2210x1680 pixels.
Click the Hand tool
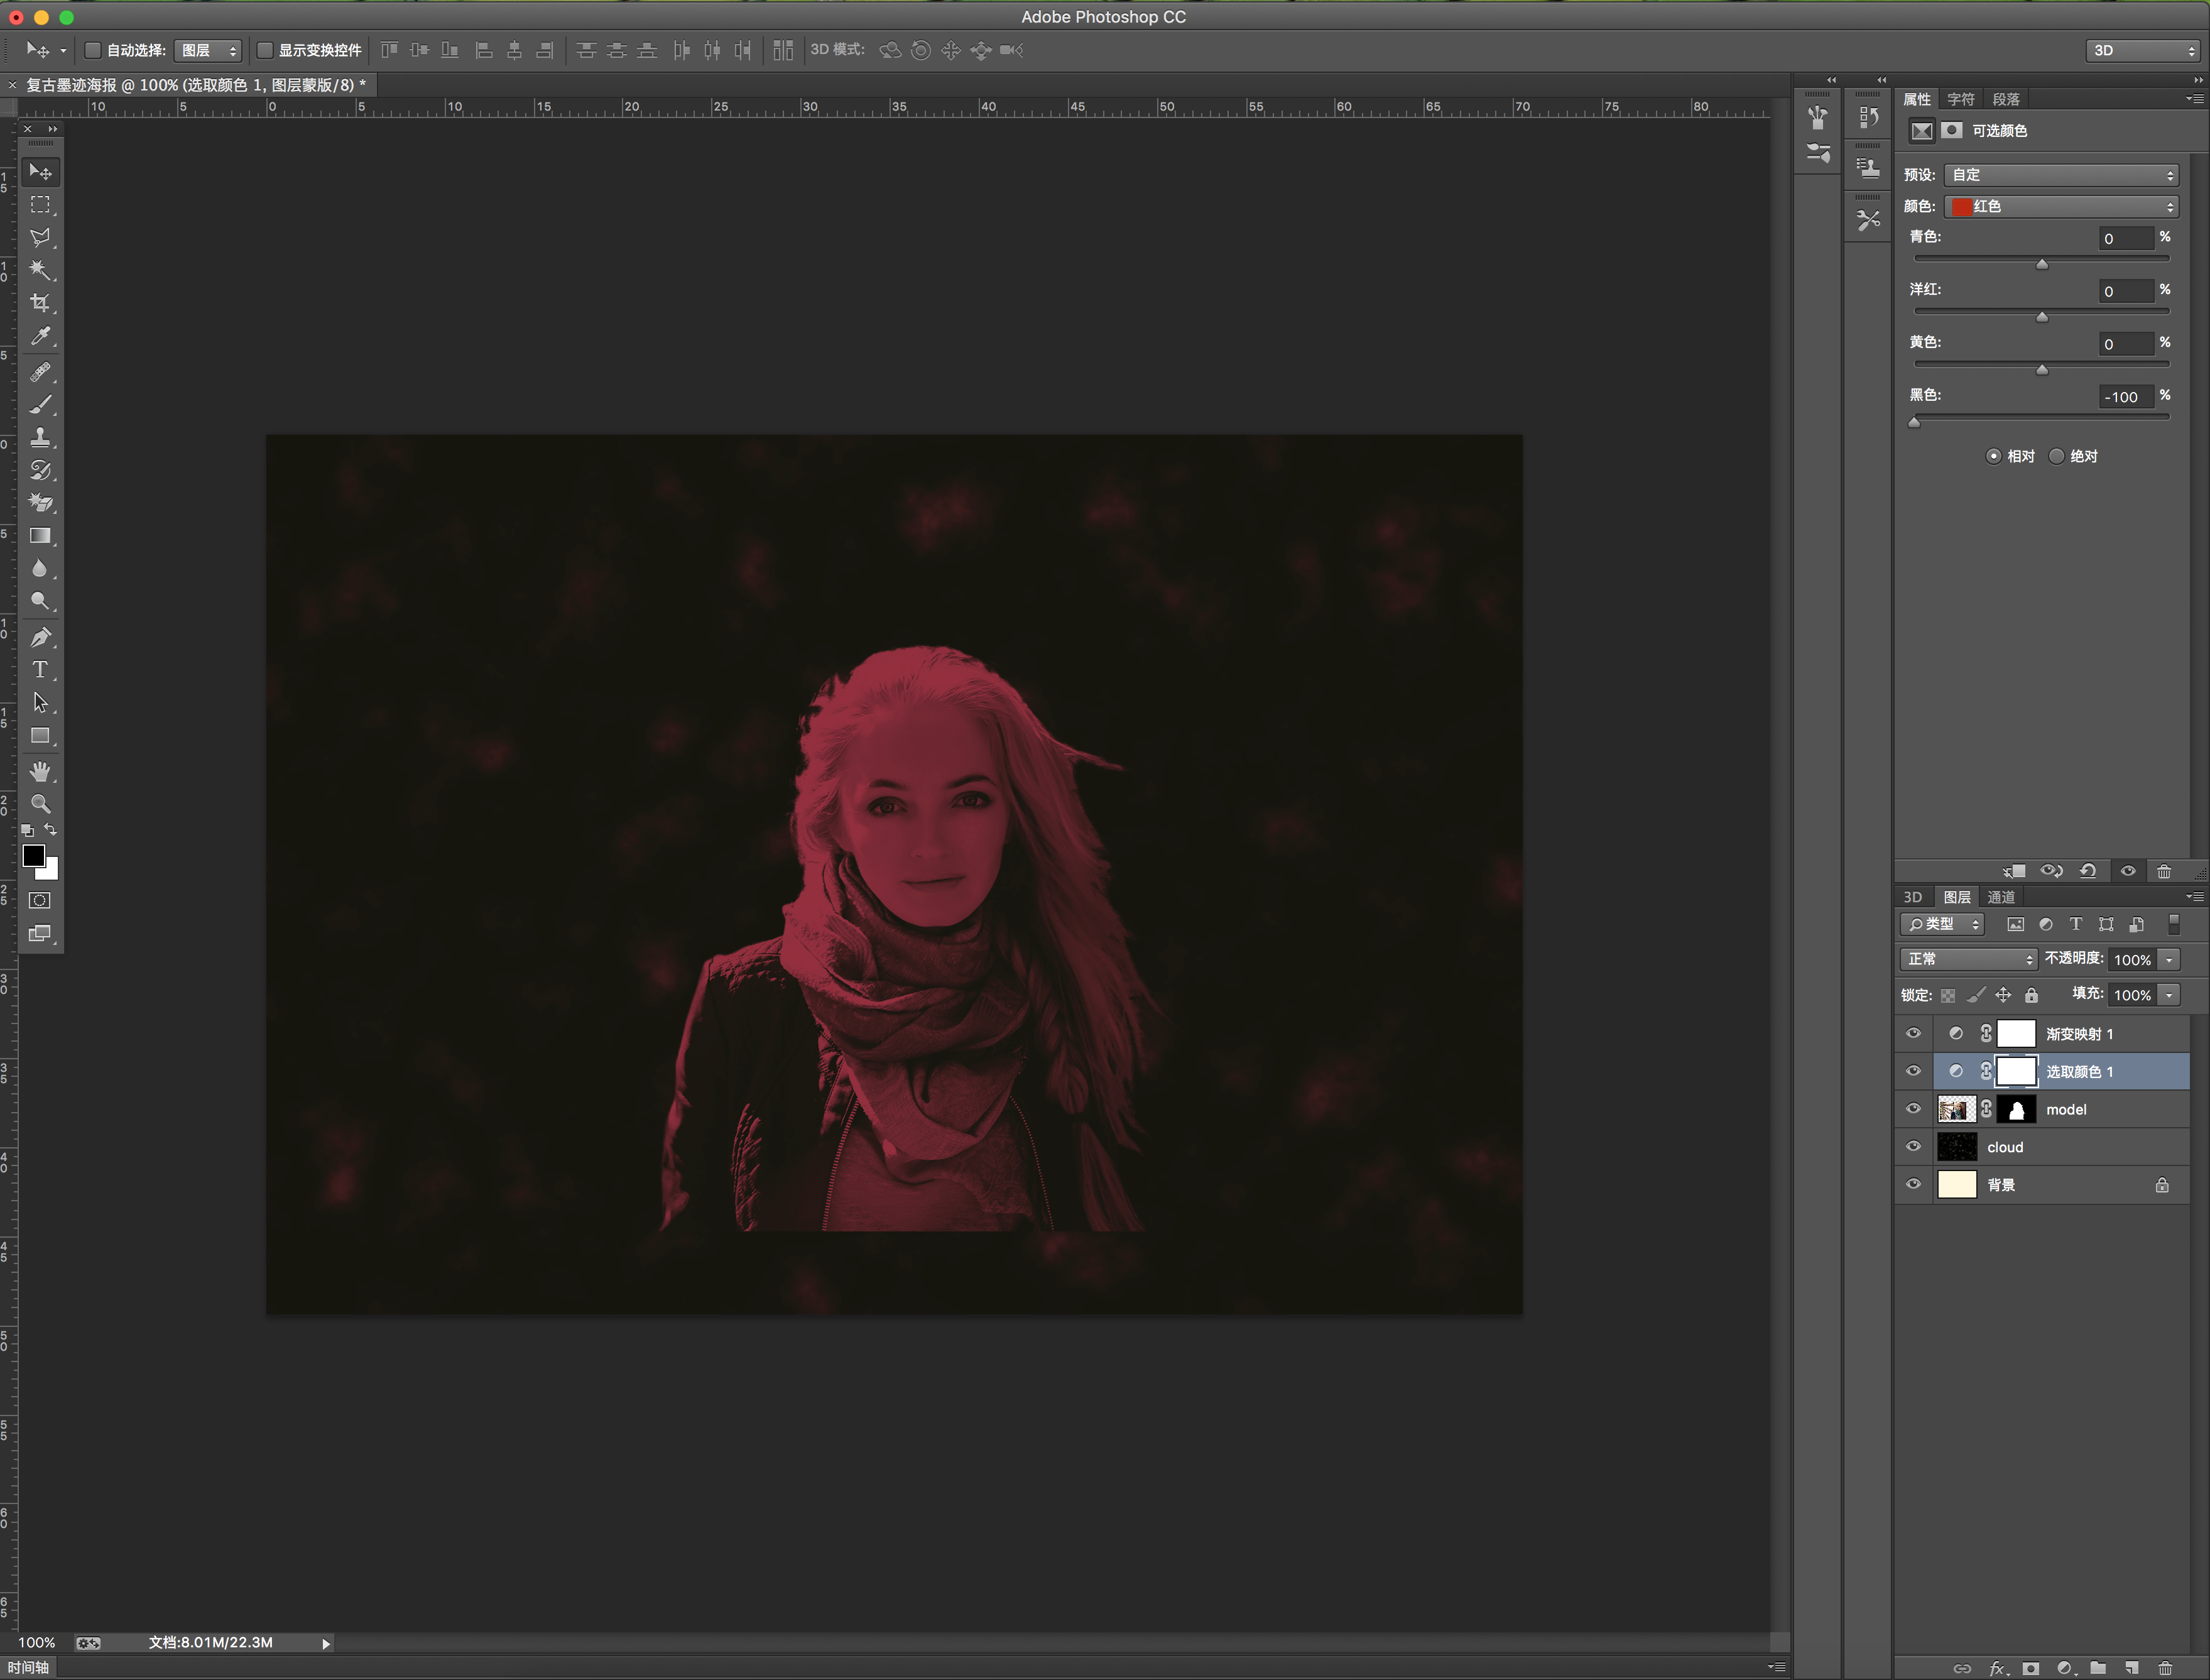(40, 771)
